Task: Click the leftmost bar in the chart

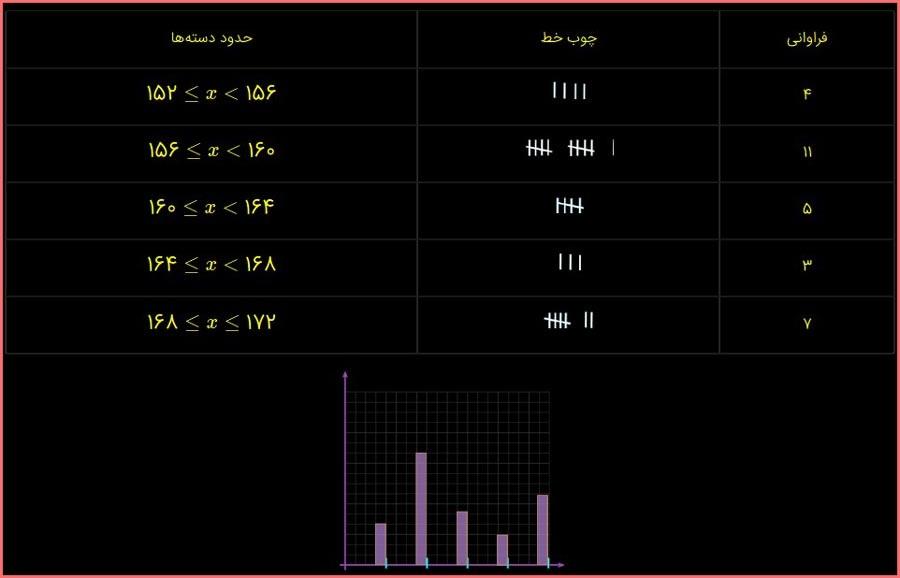Action: tap(380, 543)
